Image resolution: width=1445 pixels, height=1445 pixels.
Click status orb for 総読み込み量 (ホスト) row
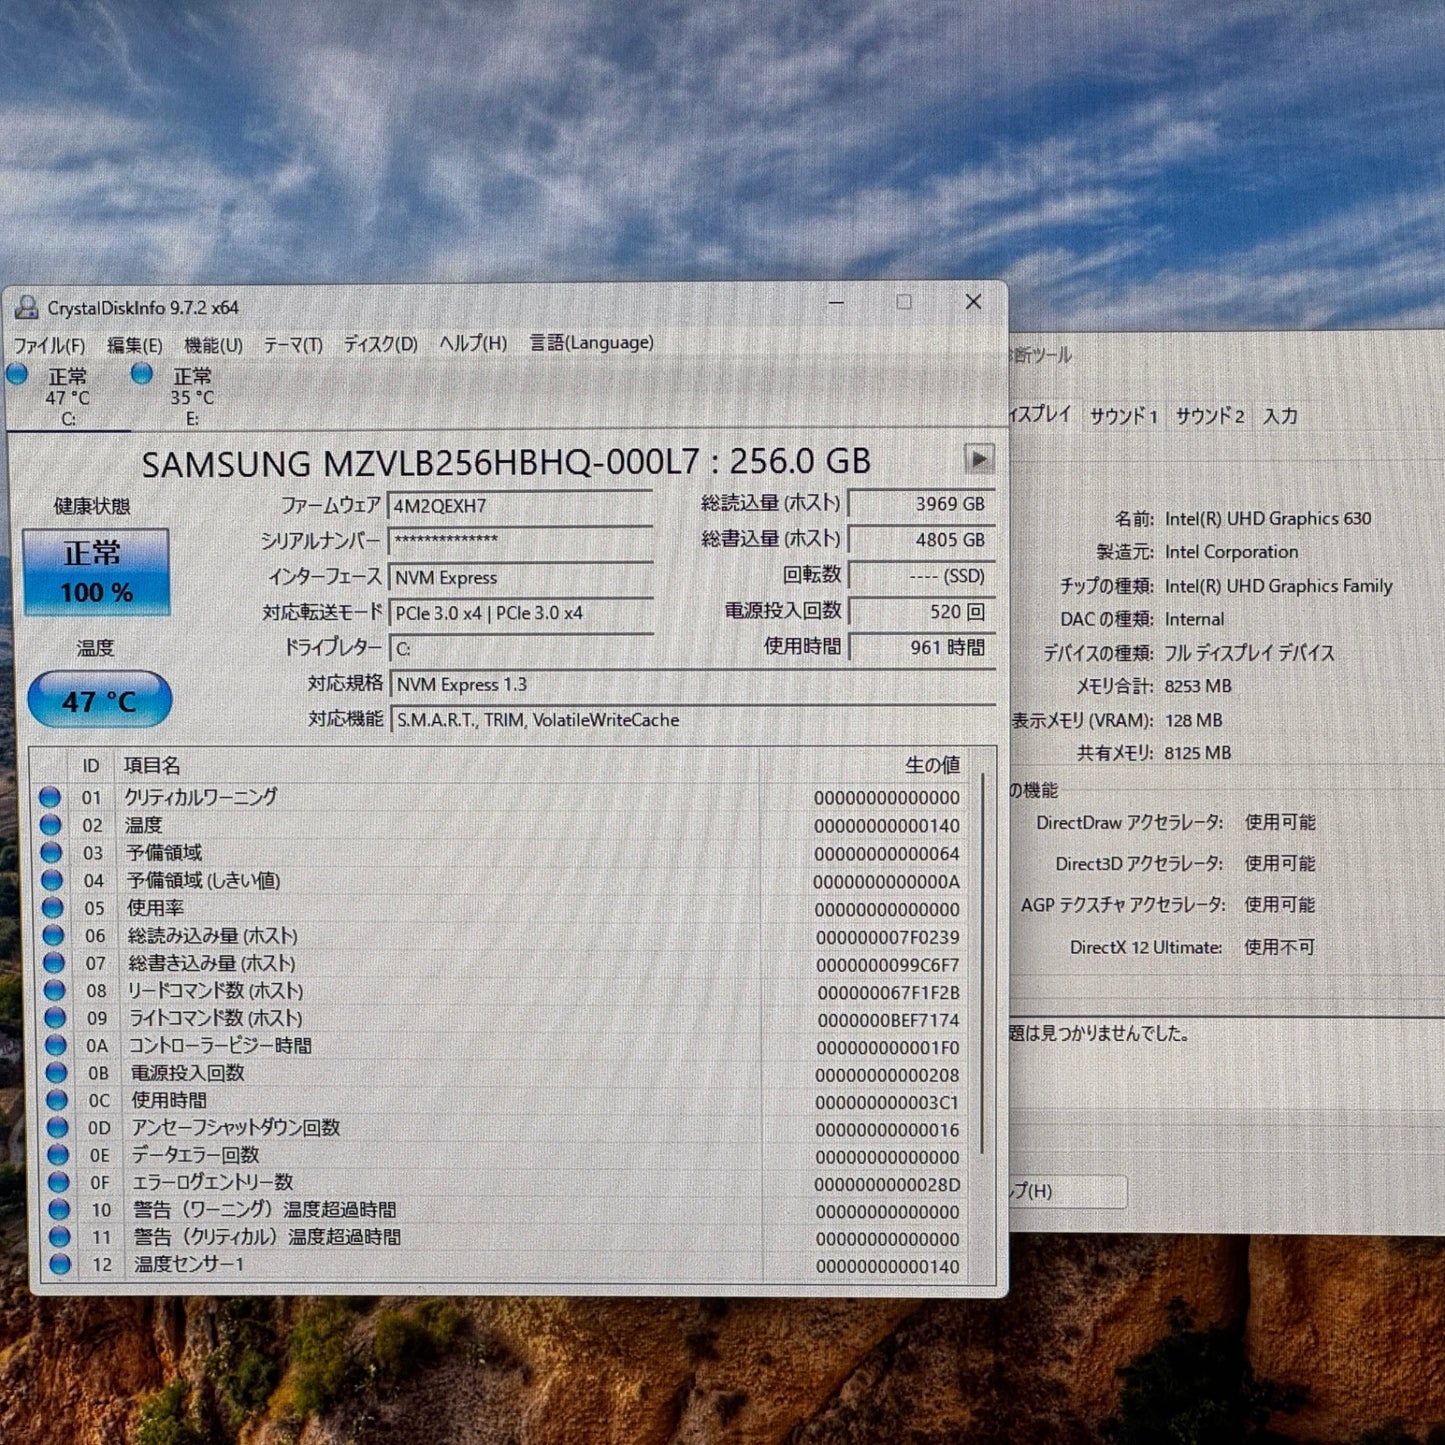pos(53,936)
